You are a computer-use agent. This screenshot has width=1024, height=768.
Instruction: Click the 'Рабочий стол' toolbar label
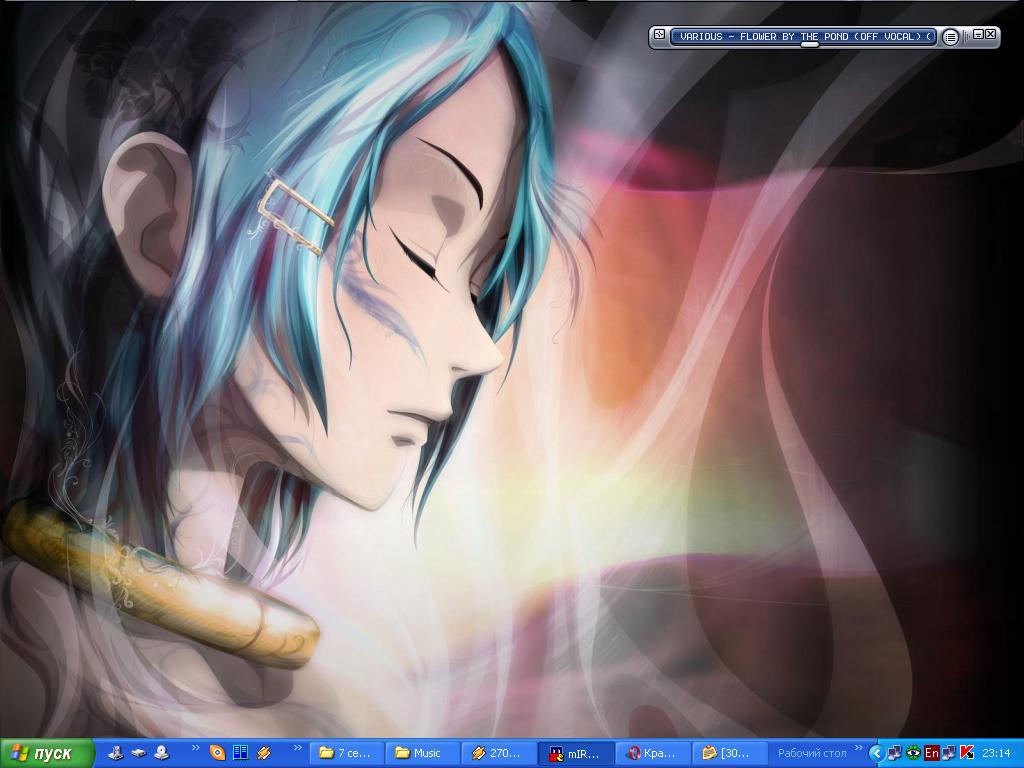click(x=812, y=753)
